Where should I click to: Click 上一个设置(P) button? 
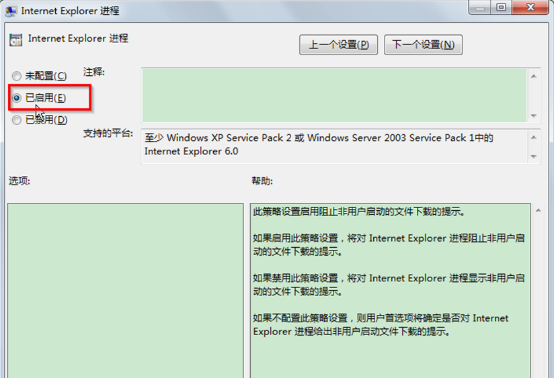338,45
